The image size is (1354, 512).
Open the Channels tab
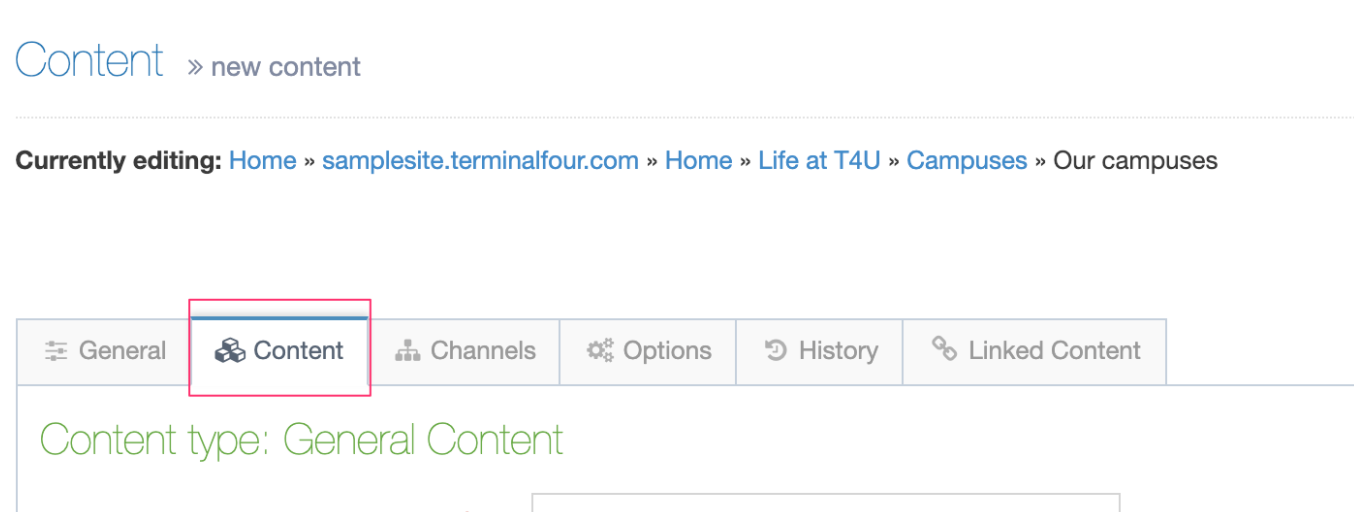(x=465, y=351)
